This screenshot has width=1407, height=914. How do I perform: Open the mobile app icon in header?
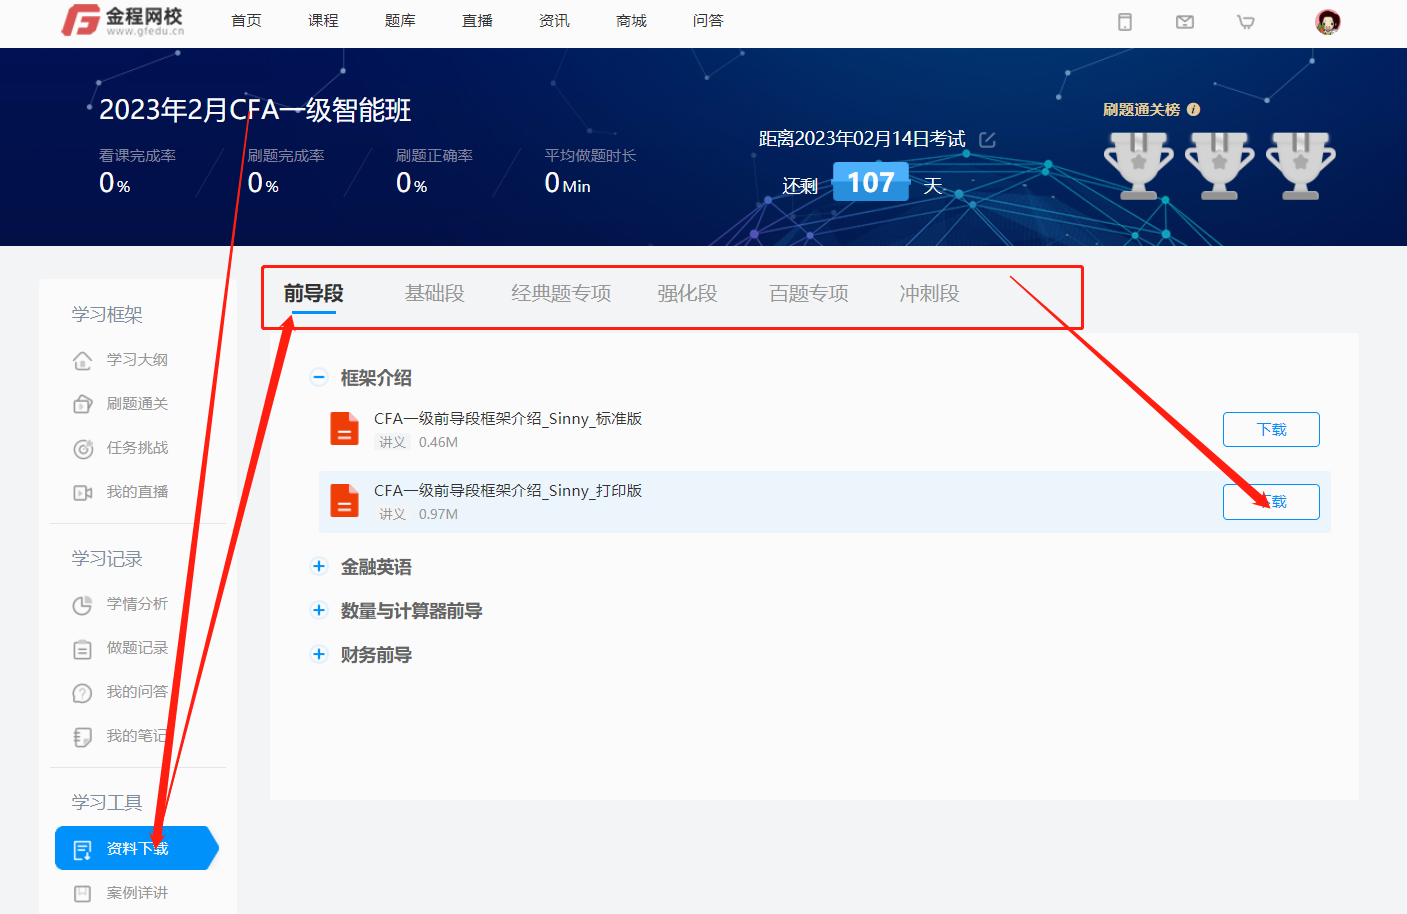(x=1125, y=22)
